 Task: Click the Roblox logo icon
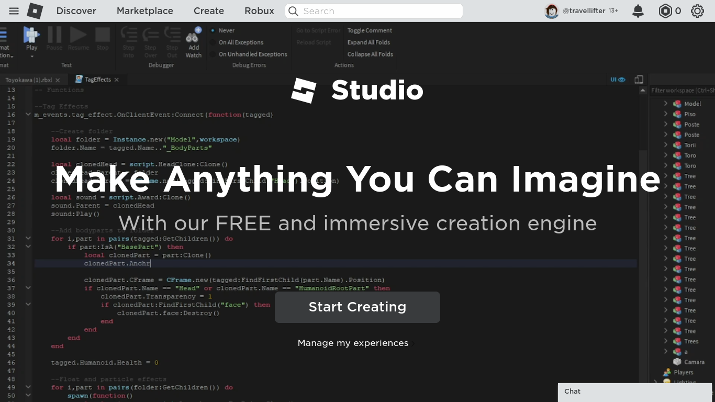pos(35,10)
